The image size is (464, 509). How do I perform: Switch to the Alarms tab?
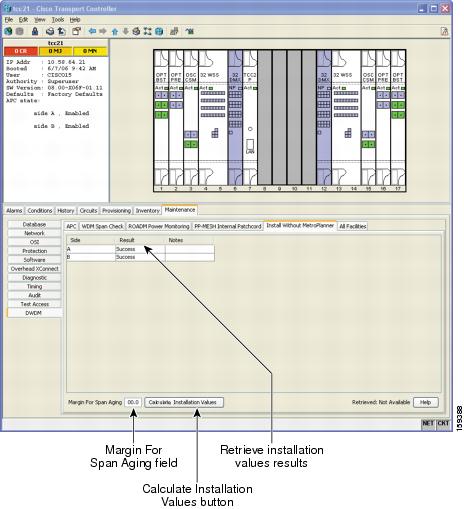tap(14, 211)
